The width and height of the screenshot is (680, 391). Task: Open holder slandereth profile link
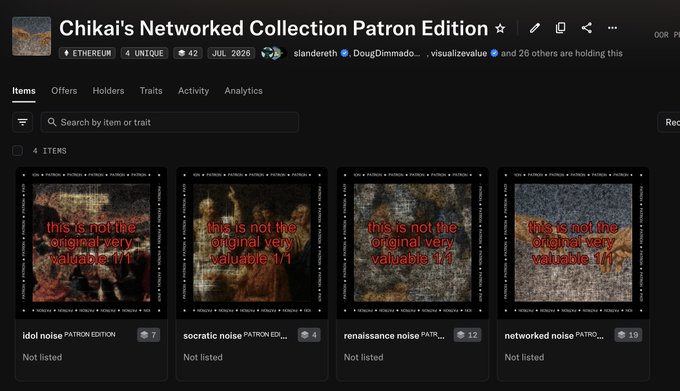(315, 53)
